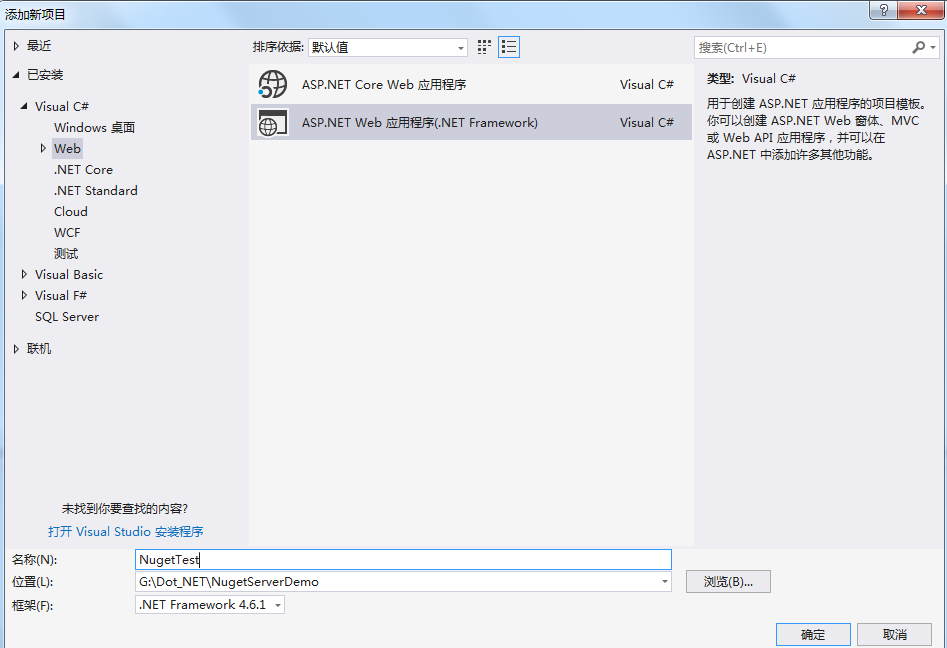Select the Visual Basic tree label

pos(69,275)
